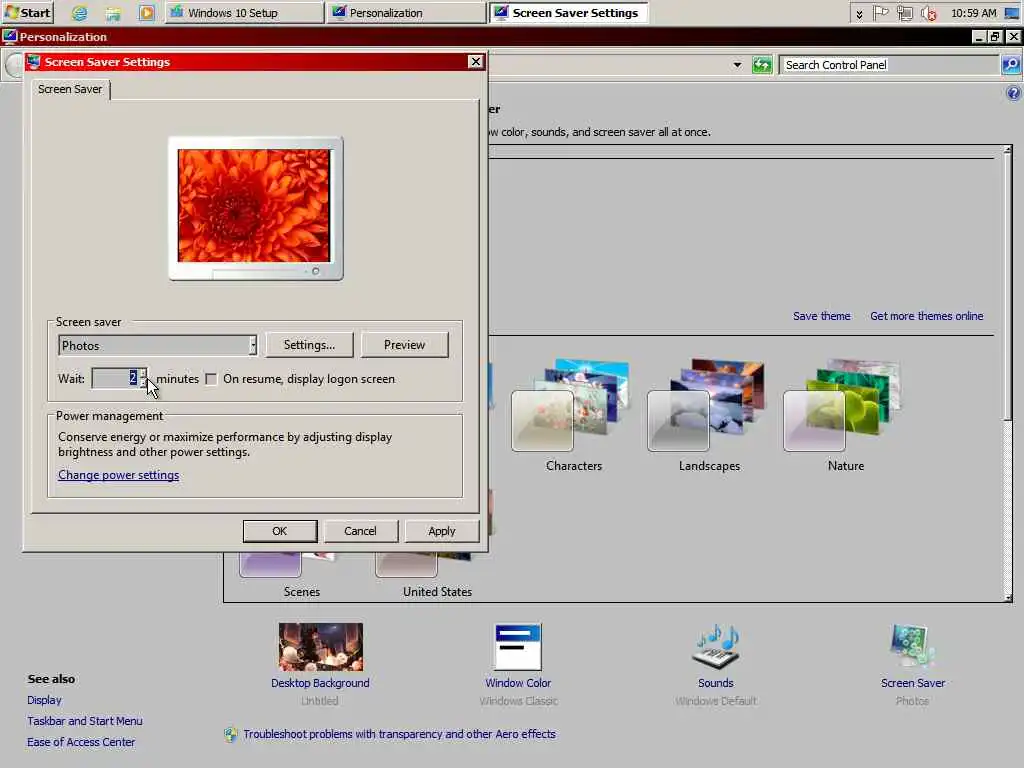This screenshot has width=1024, height=768.
Task: Close the Screen Saver Settings dialog
Action: (x=475, y=61)
